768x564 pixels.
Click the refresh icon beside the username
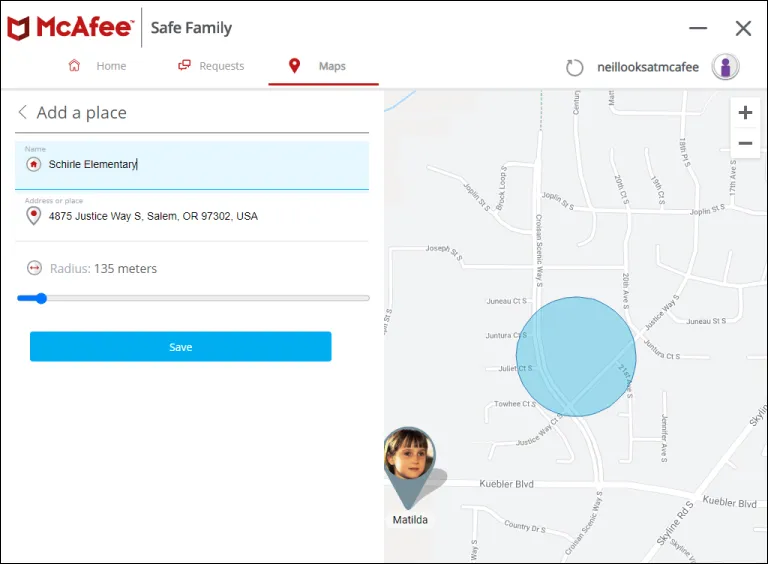pyautogui.click(x=574, y=67)
